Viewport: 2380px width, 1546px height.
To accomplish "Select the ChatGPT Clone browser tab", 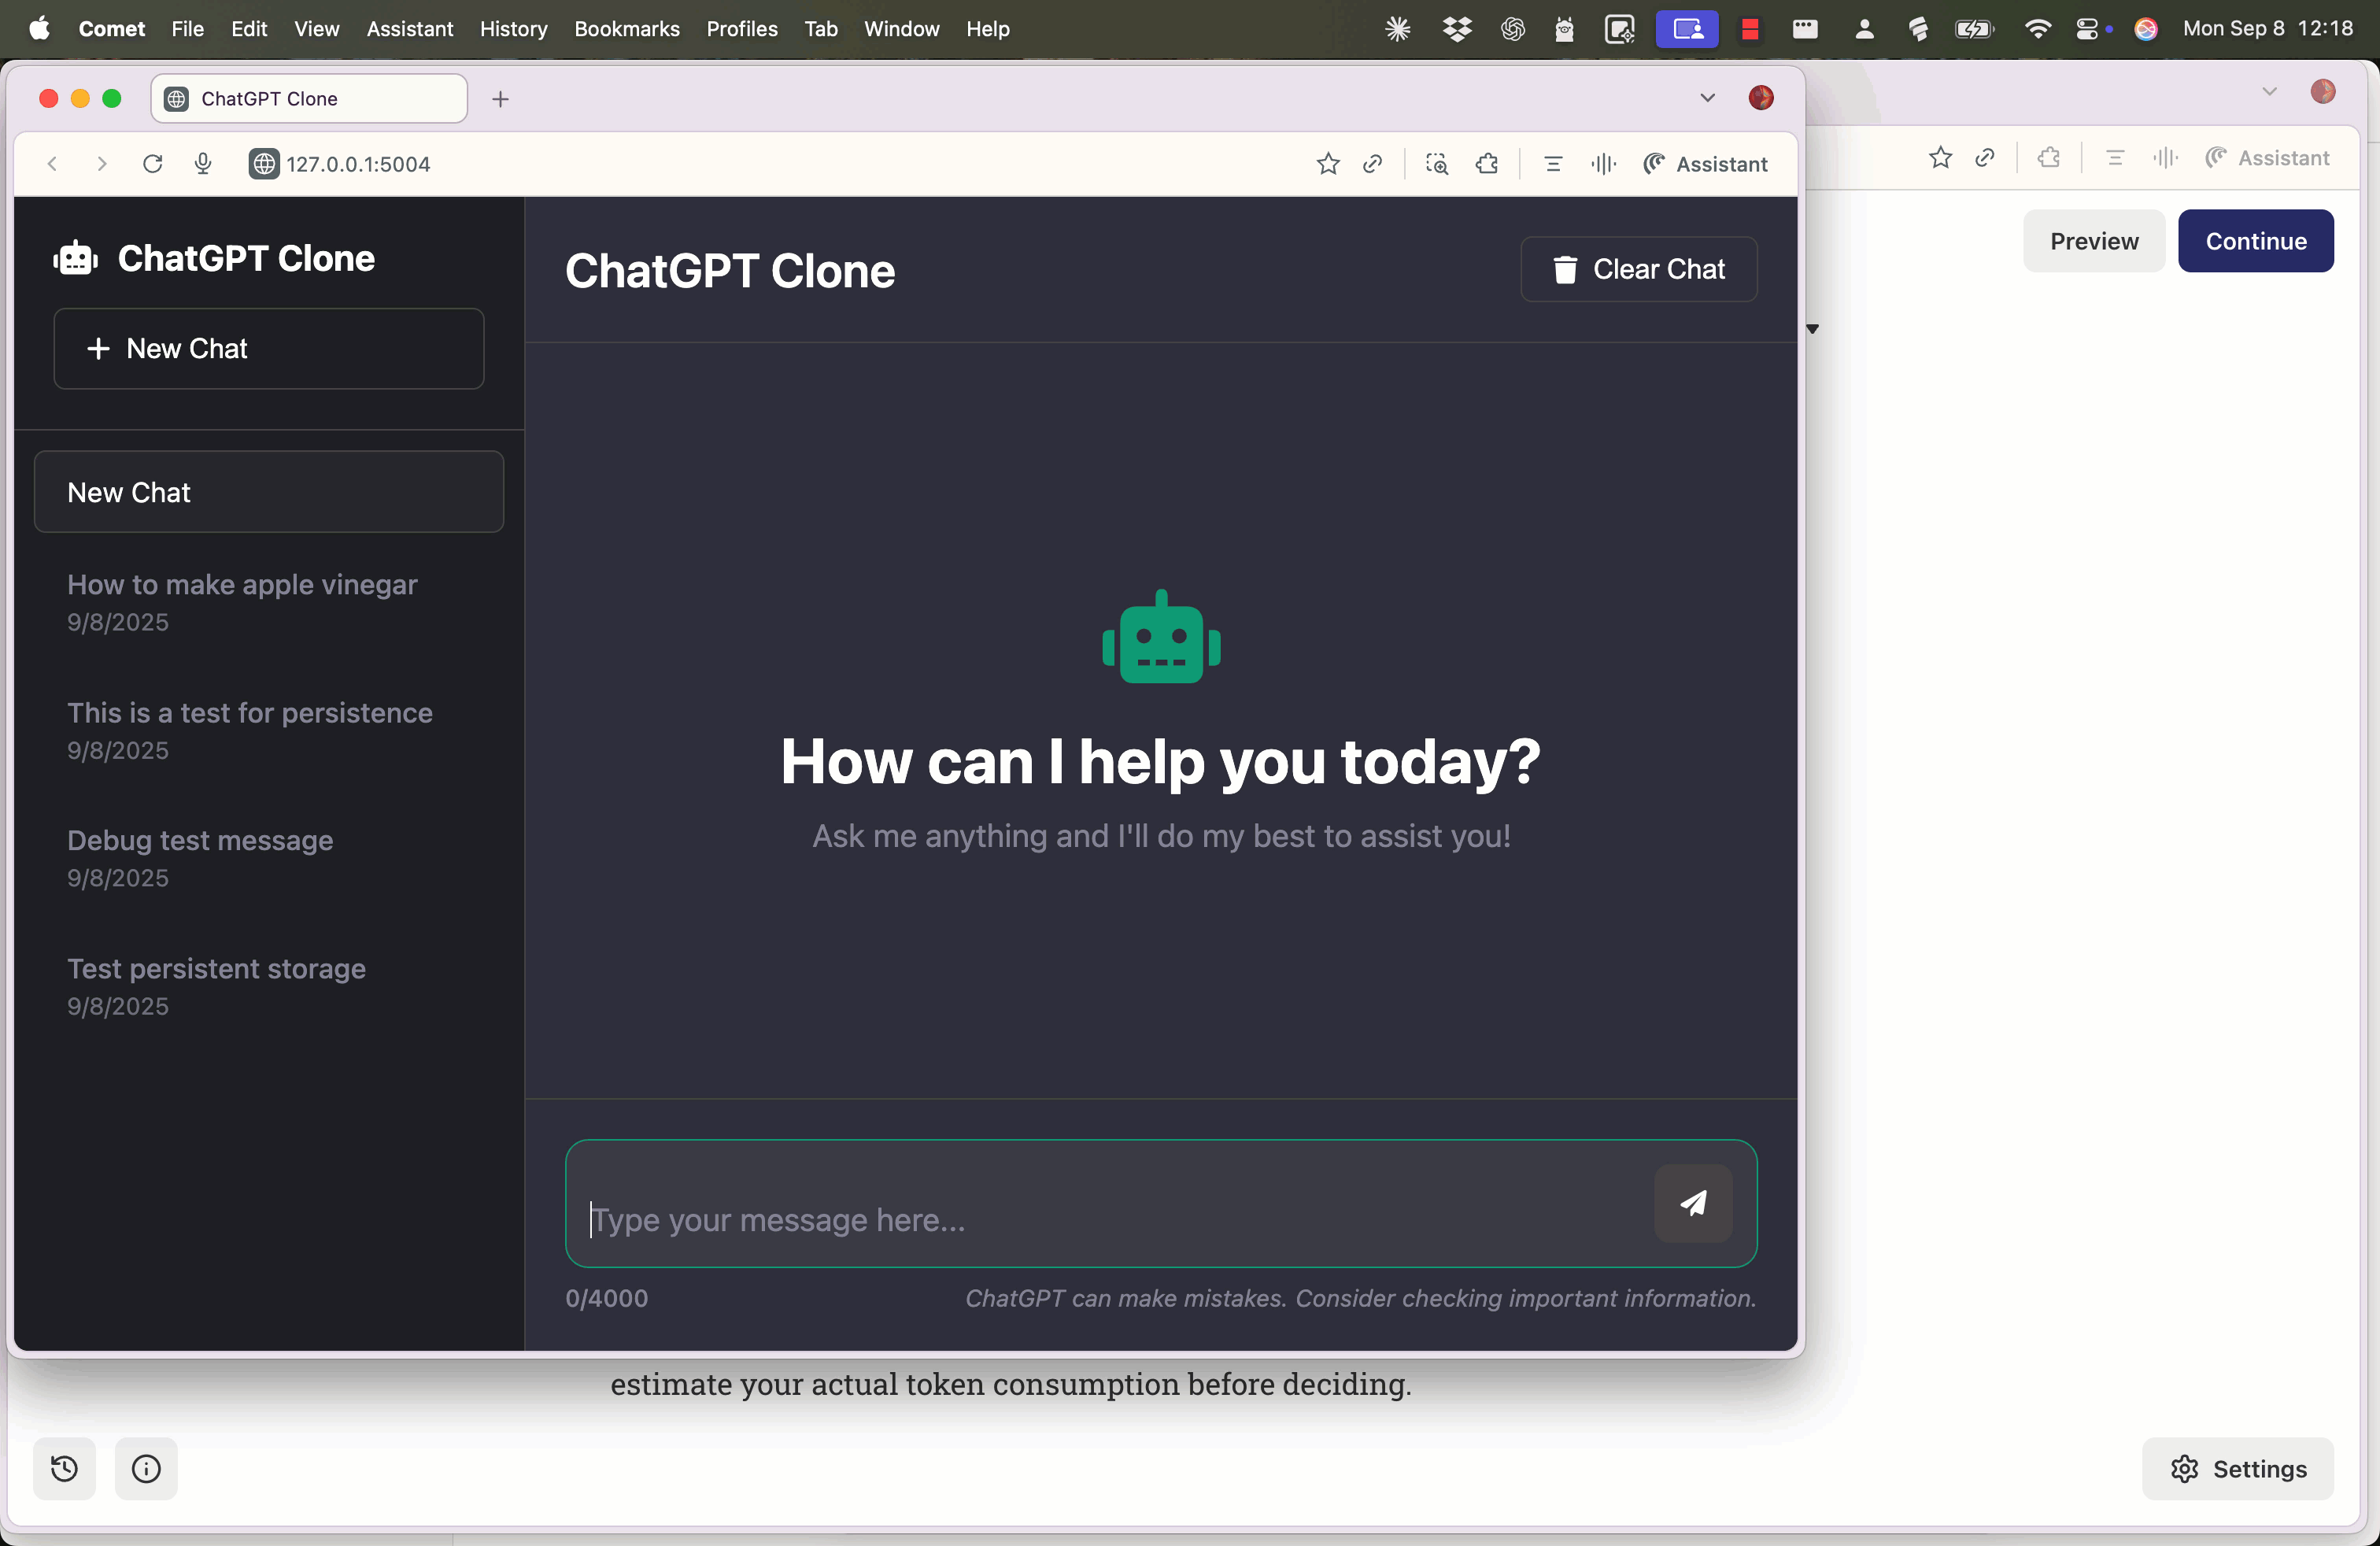I will pos(309,99).
